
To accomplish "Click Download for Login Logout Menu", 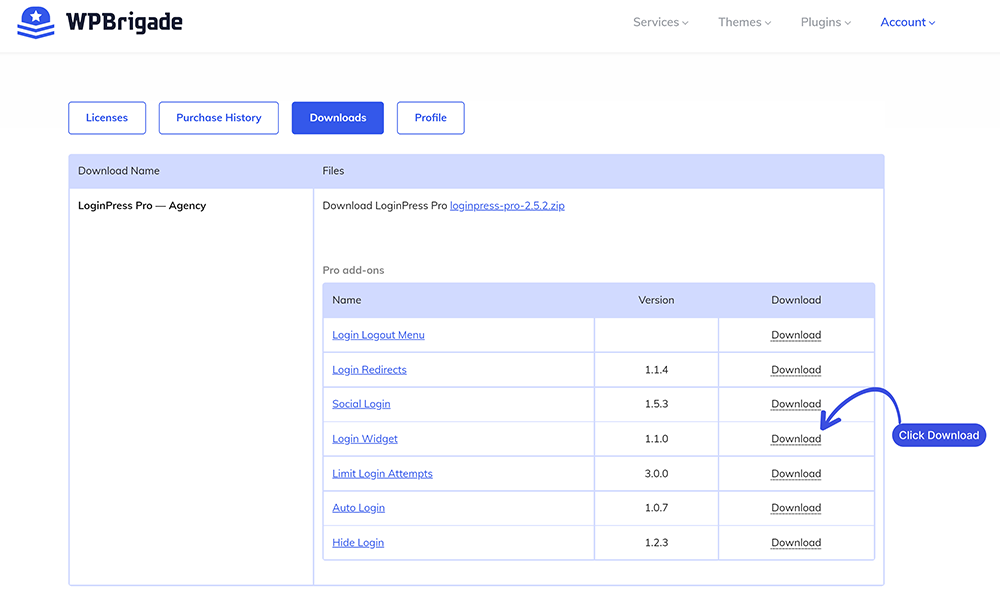I will (x=796, y=335).
